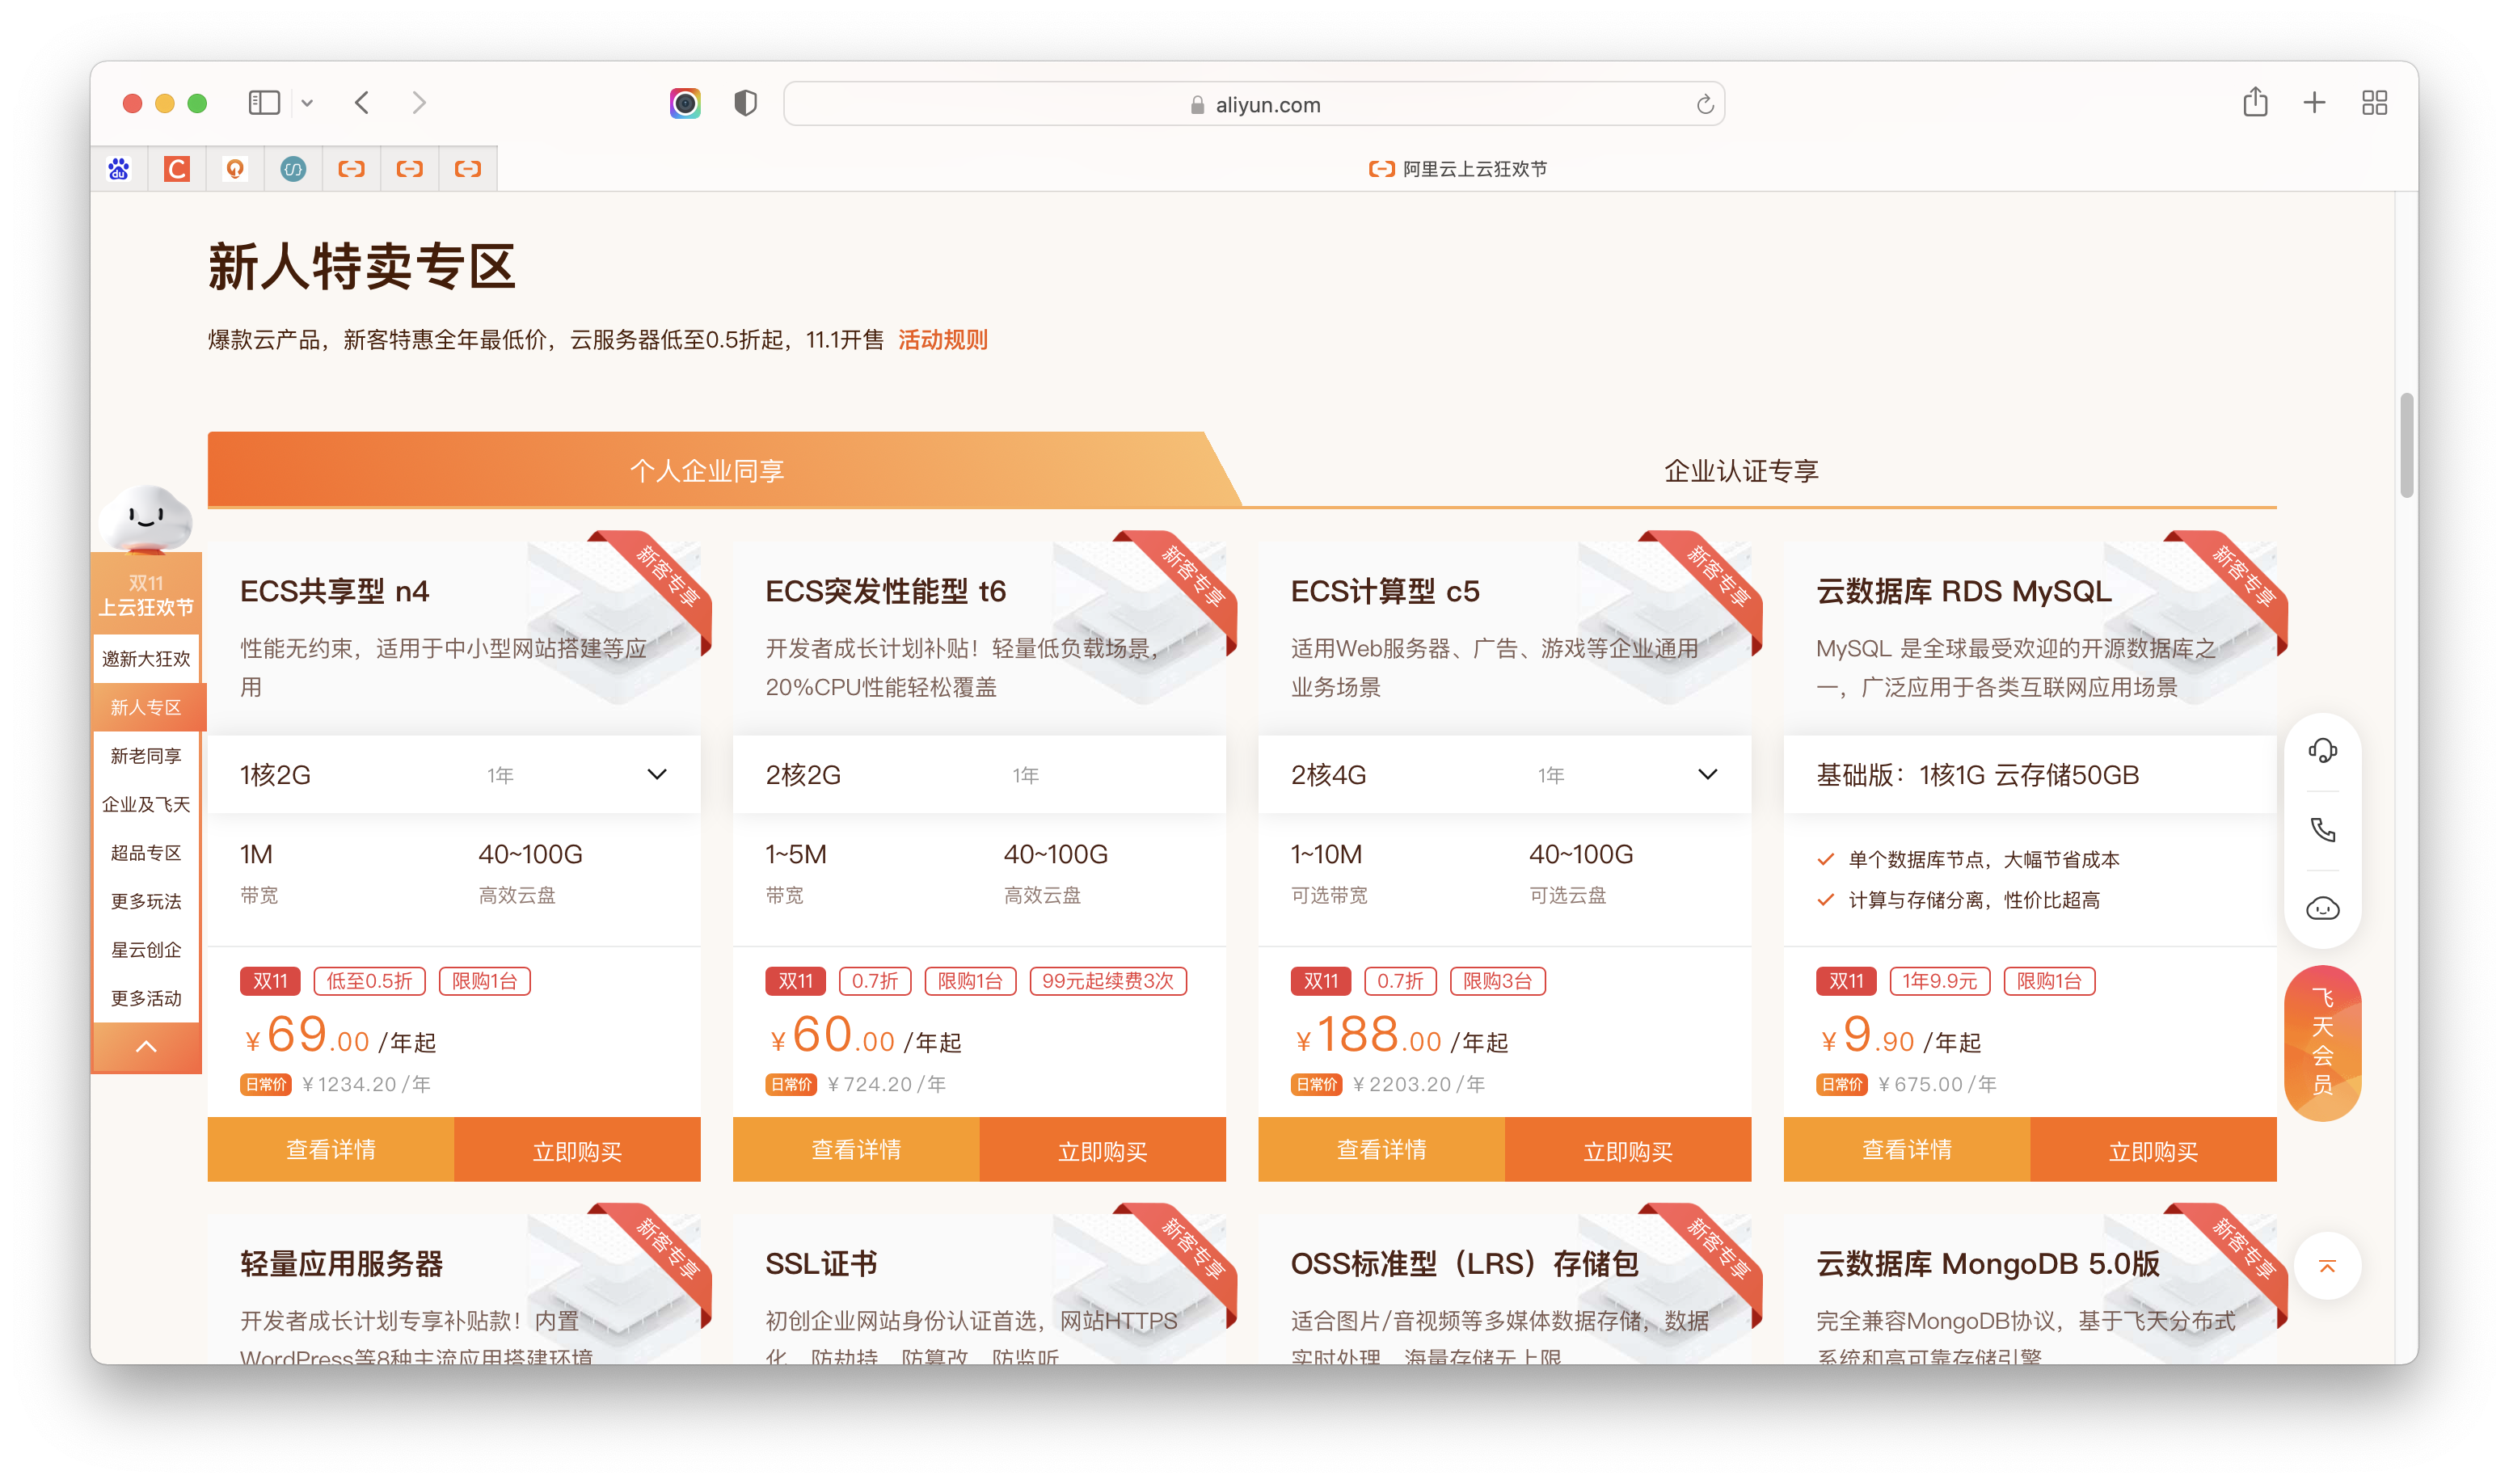Viewport: 2509px width, 1484px height.
Task: View details for ECS突发性能型 t6
Action: pyautogui.click(x=856, y=1150)
